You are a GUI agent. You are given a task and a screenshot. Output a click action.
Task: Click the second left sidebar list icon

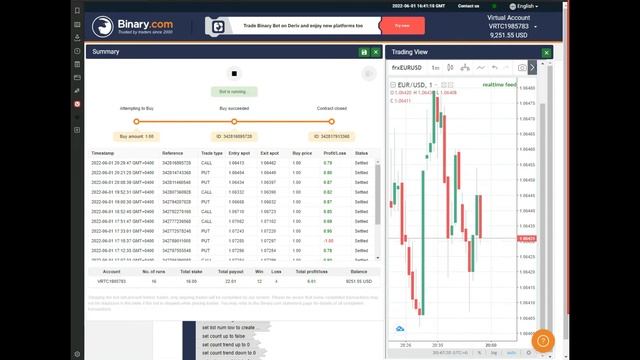pyautogui.click(x=77, y=24)
